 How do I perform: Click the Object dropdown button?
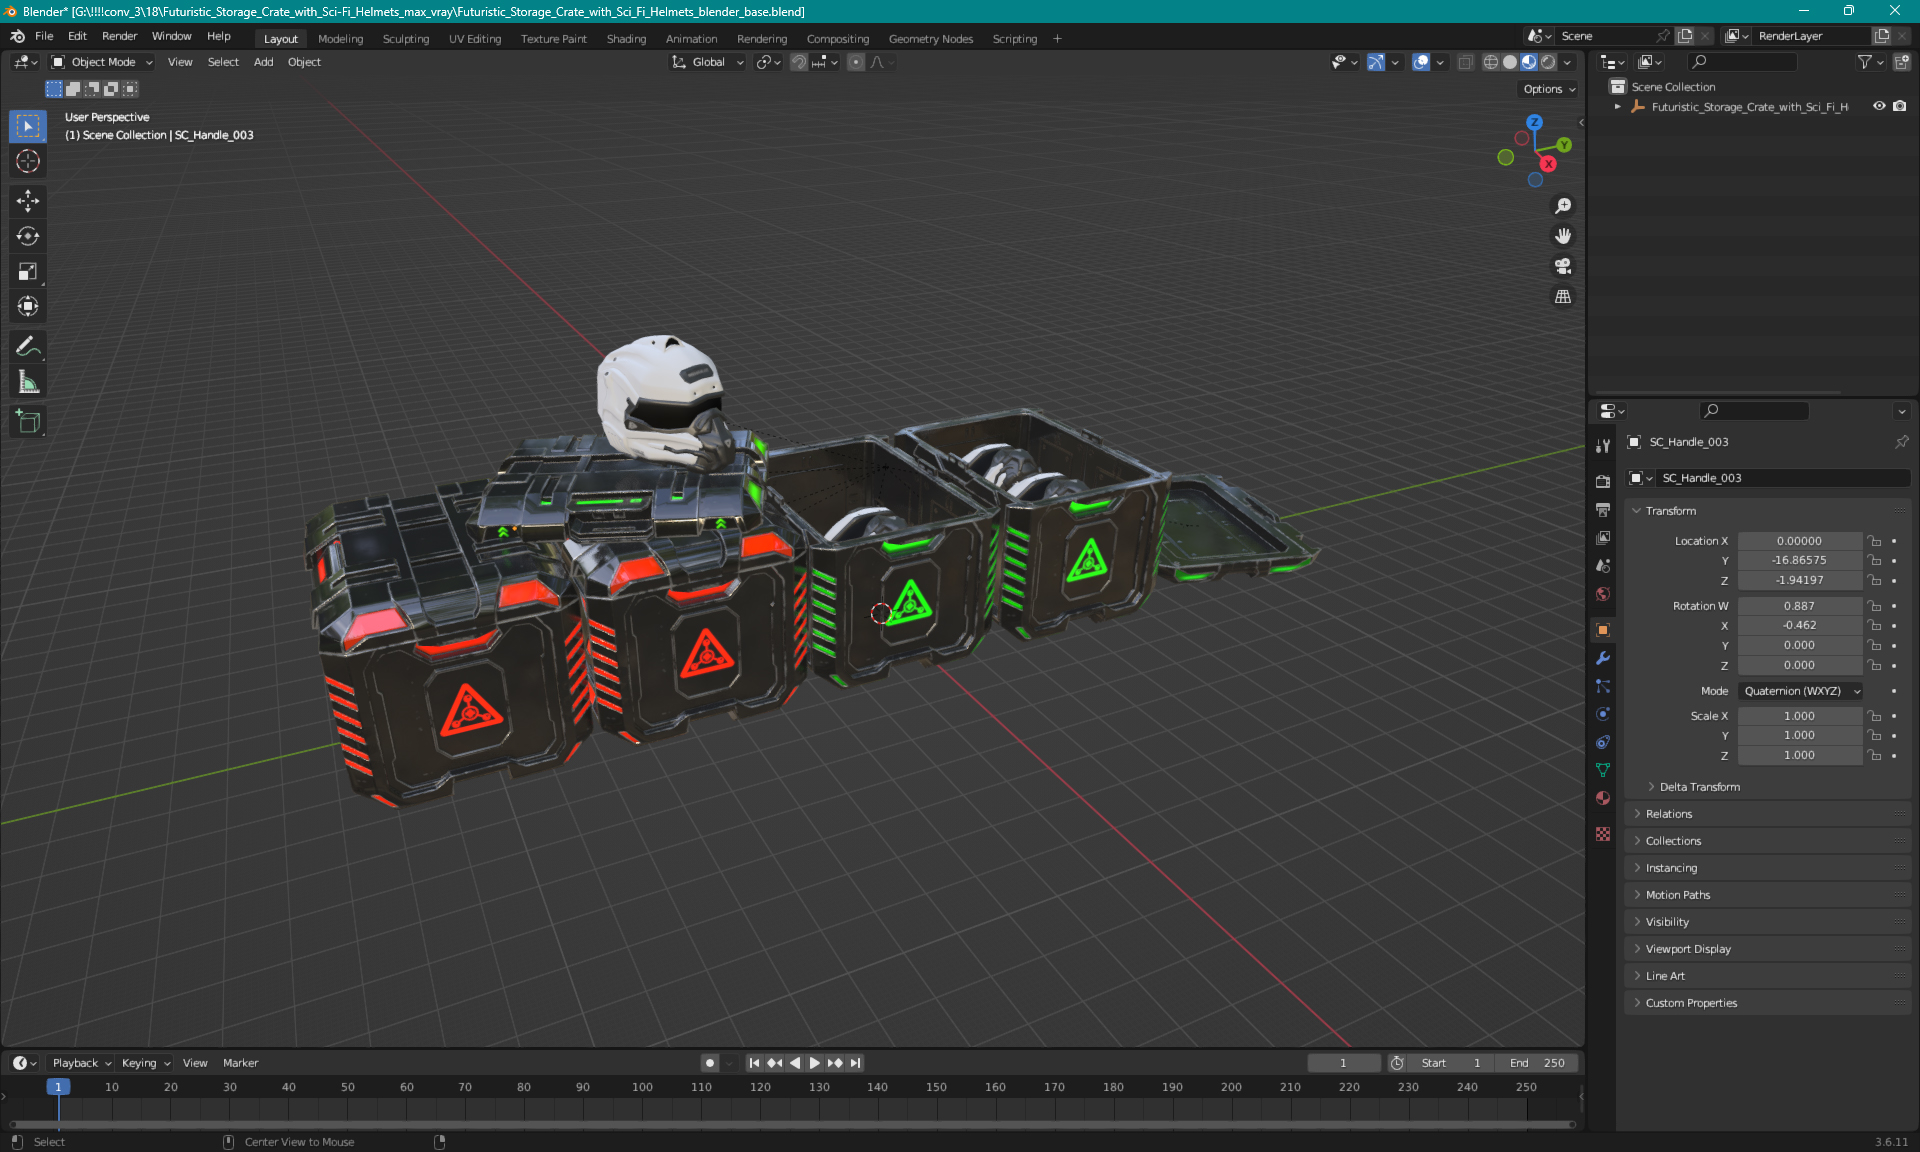click(304, 62)
